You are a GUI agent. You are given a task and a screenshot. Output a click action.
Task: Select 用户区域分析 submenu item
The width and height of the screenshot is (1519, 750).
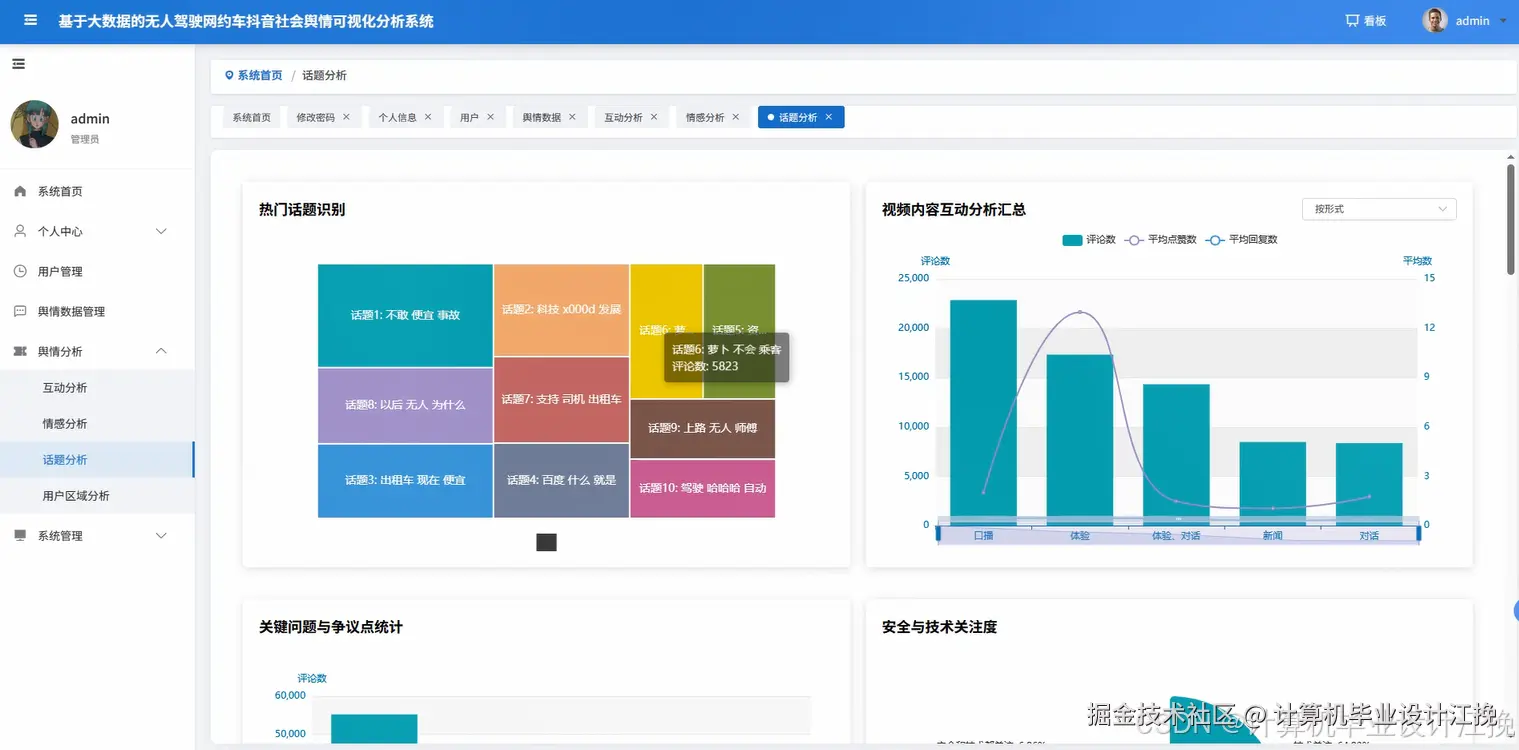tap(97, 496)
